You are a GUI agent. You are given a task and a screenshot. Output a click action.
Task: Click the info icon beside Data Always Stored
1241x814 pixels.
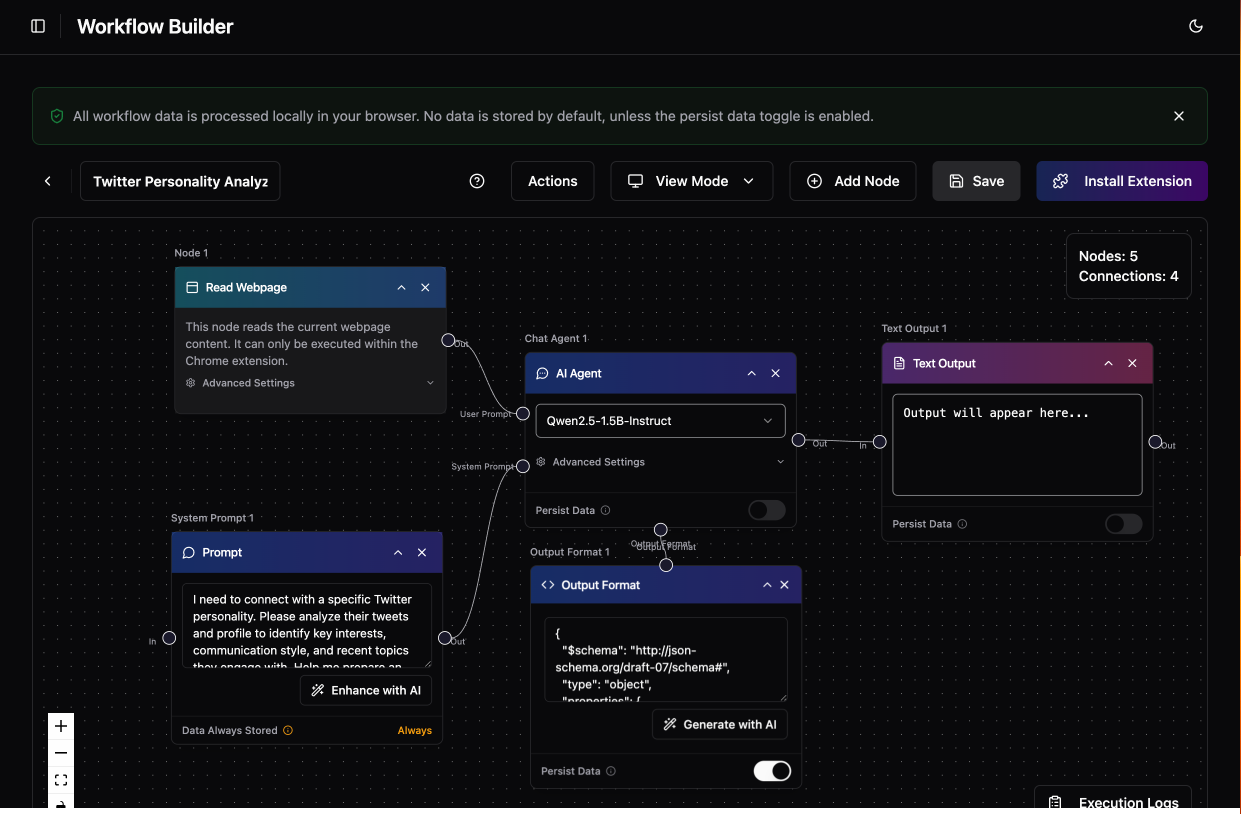click(x=288, y=730)
